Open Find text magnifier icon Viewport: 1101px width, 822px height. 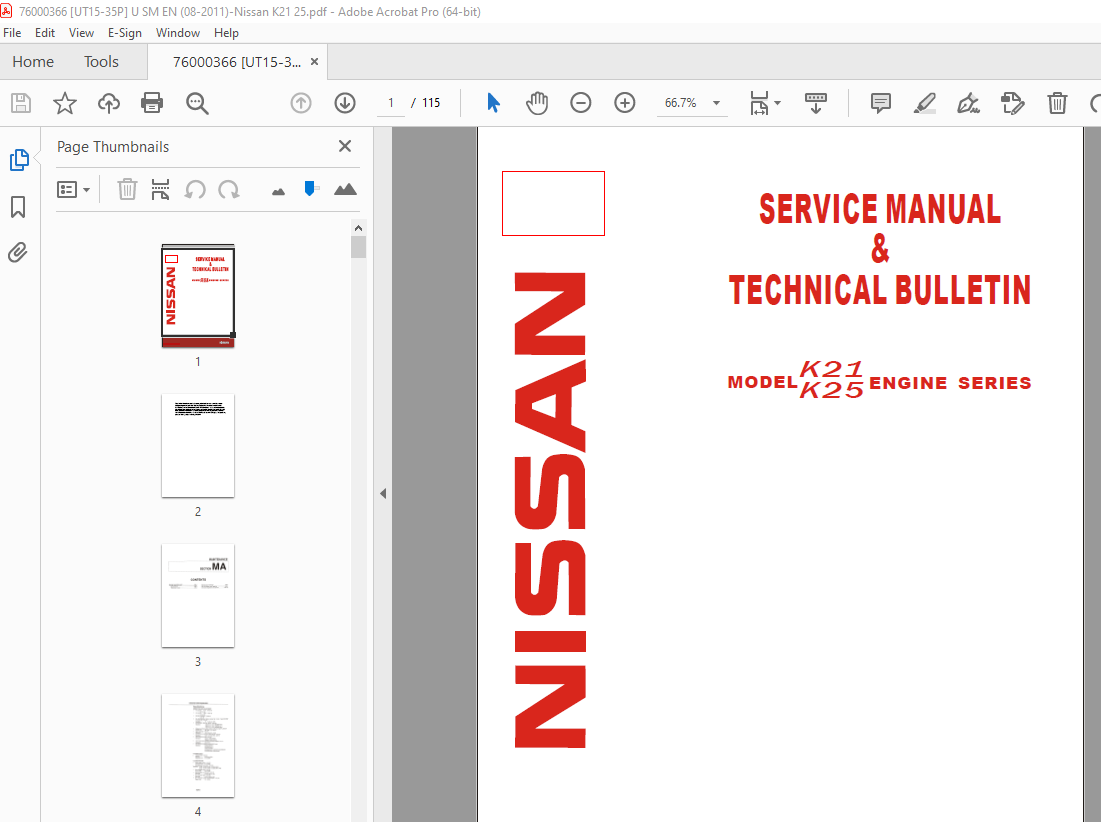click(x=197, y=103)
